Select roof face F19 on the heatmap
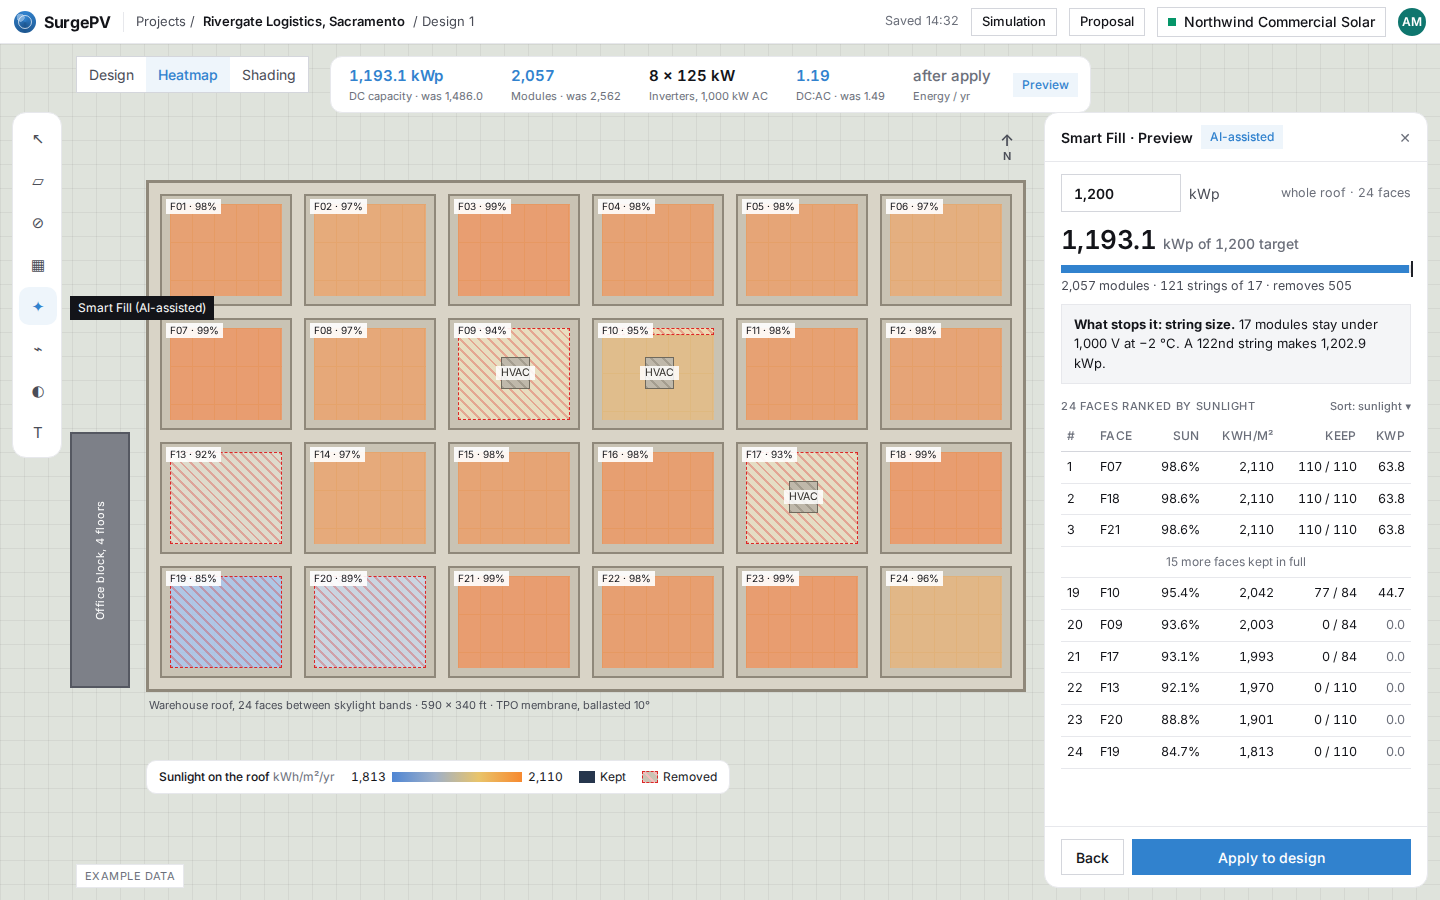Image resolution: width=1440 pixels, height=900 pixels. [x=226, y=622]
